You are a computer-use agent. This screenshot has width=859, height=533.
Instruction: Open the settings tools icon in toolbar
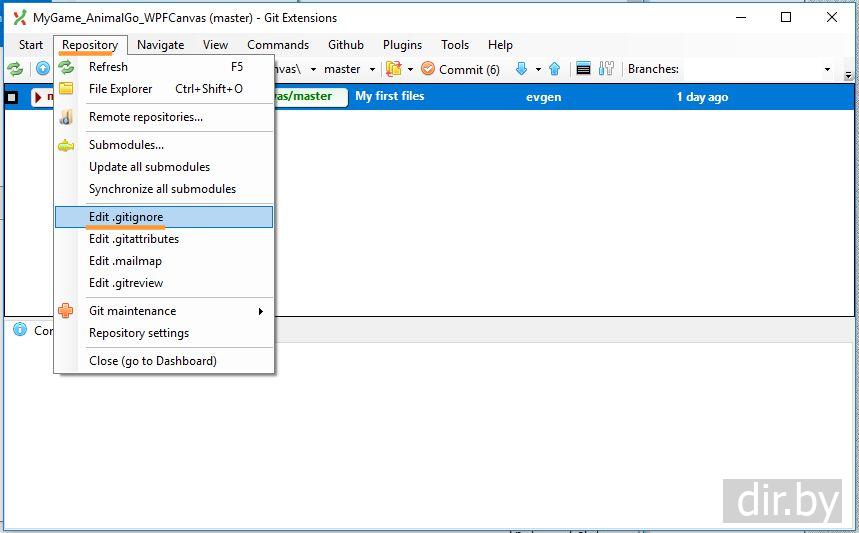click(607, 69)
